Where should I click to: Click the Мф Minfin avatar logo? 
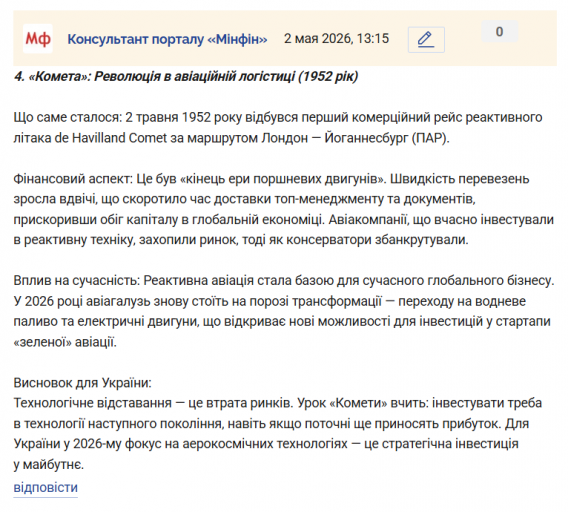[x=38, y=39]
